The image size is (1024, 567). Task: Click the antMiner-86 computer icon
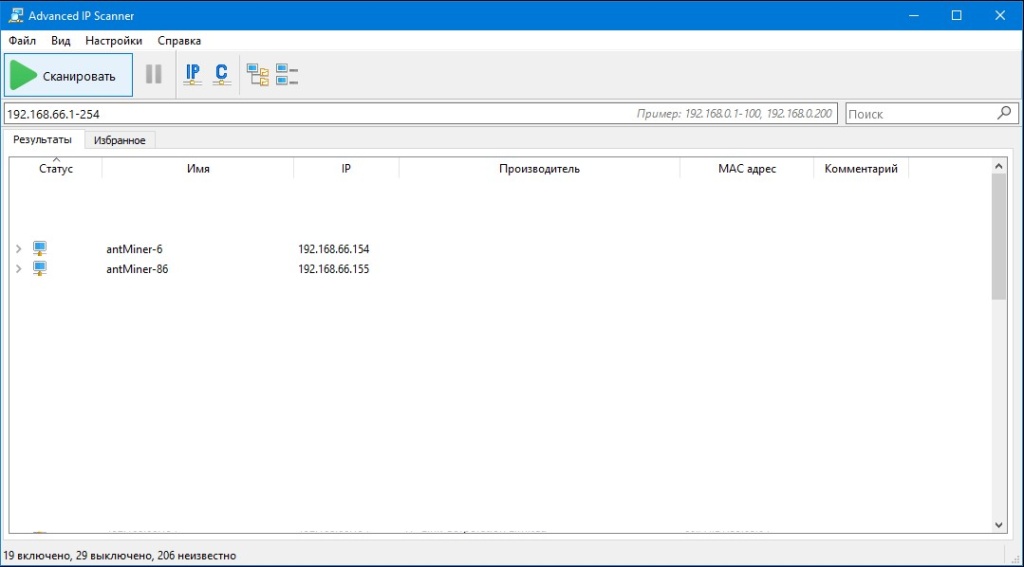pos(40,268)
